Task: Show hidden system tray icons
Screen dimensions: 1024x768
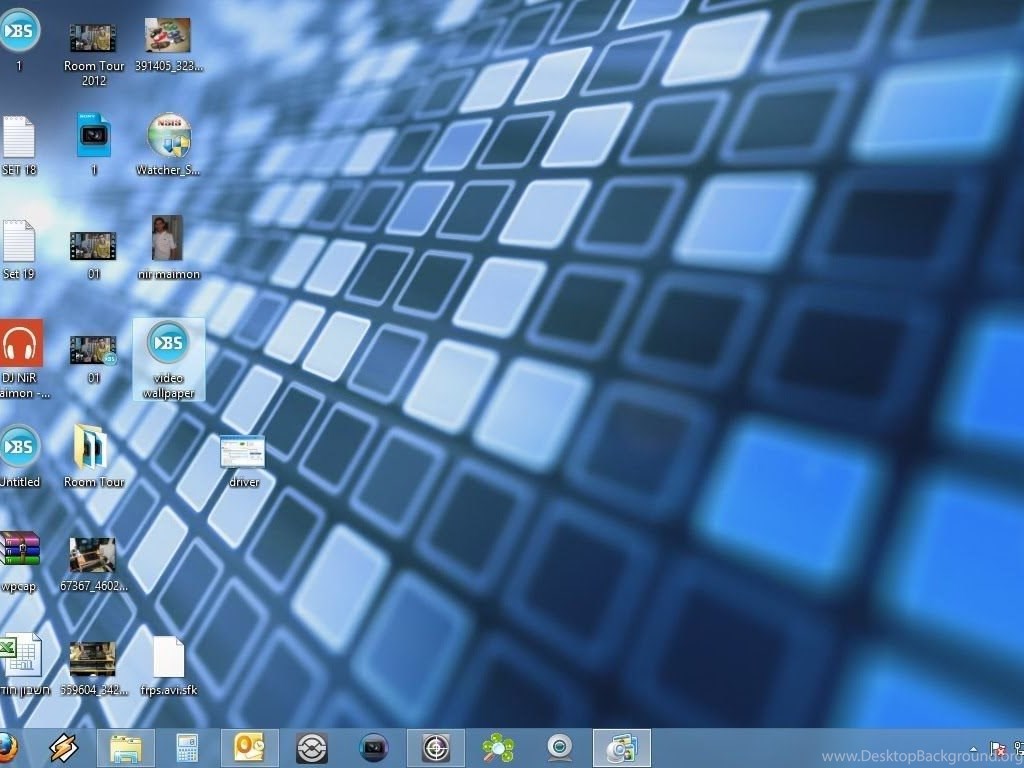Action: [x=974, y=749]
